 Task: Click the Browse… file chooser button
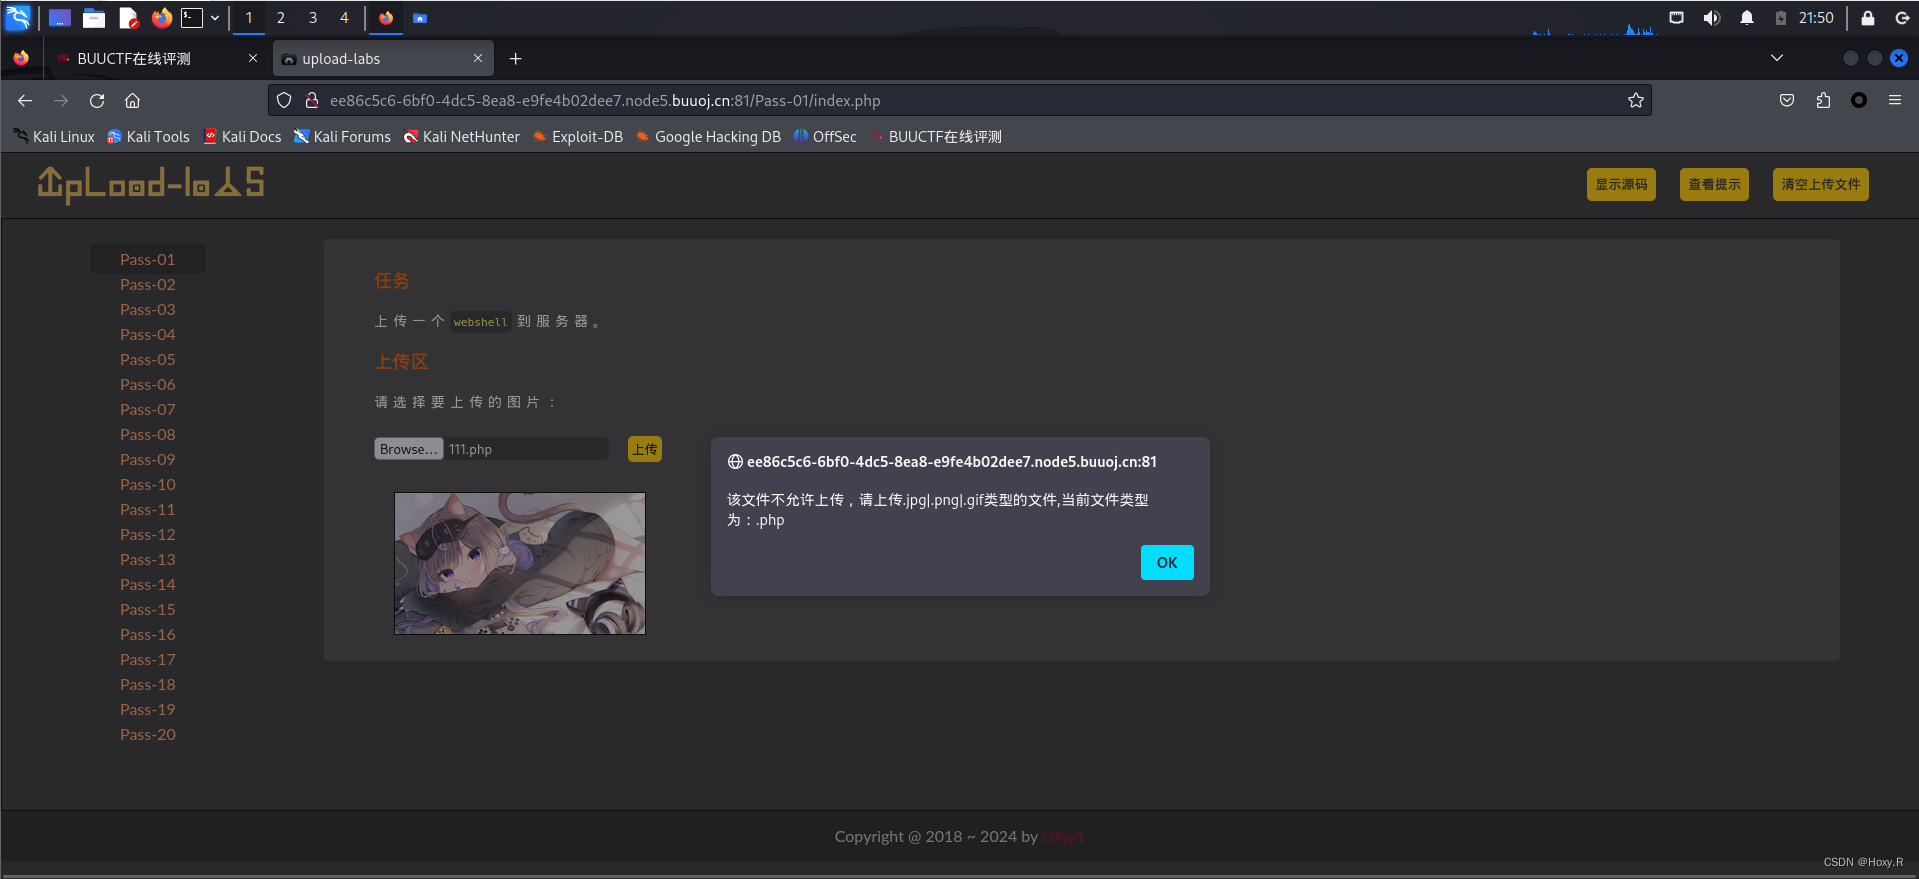tap(408, 449)
